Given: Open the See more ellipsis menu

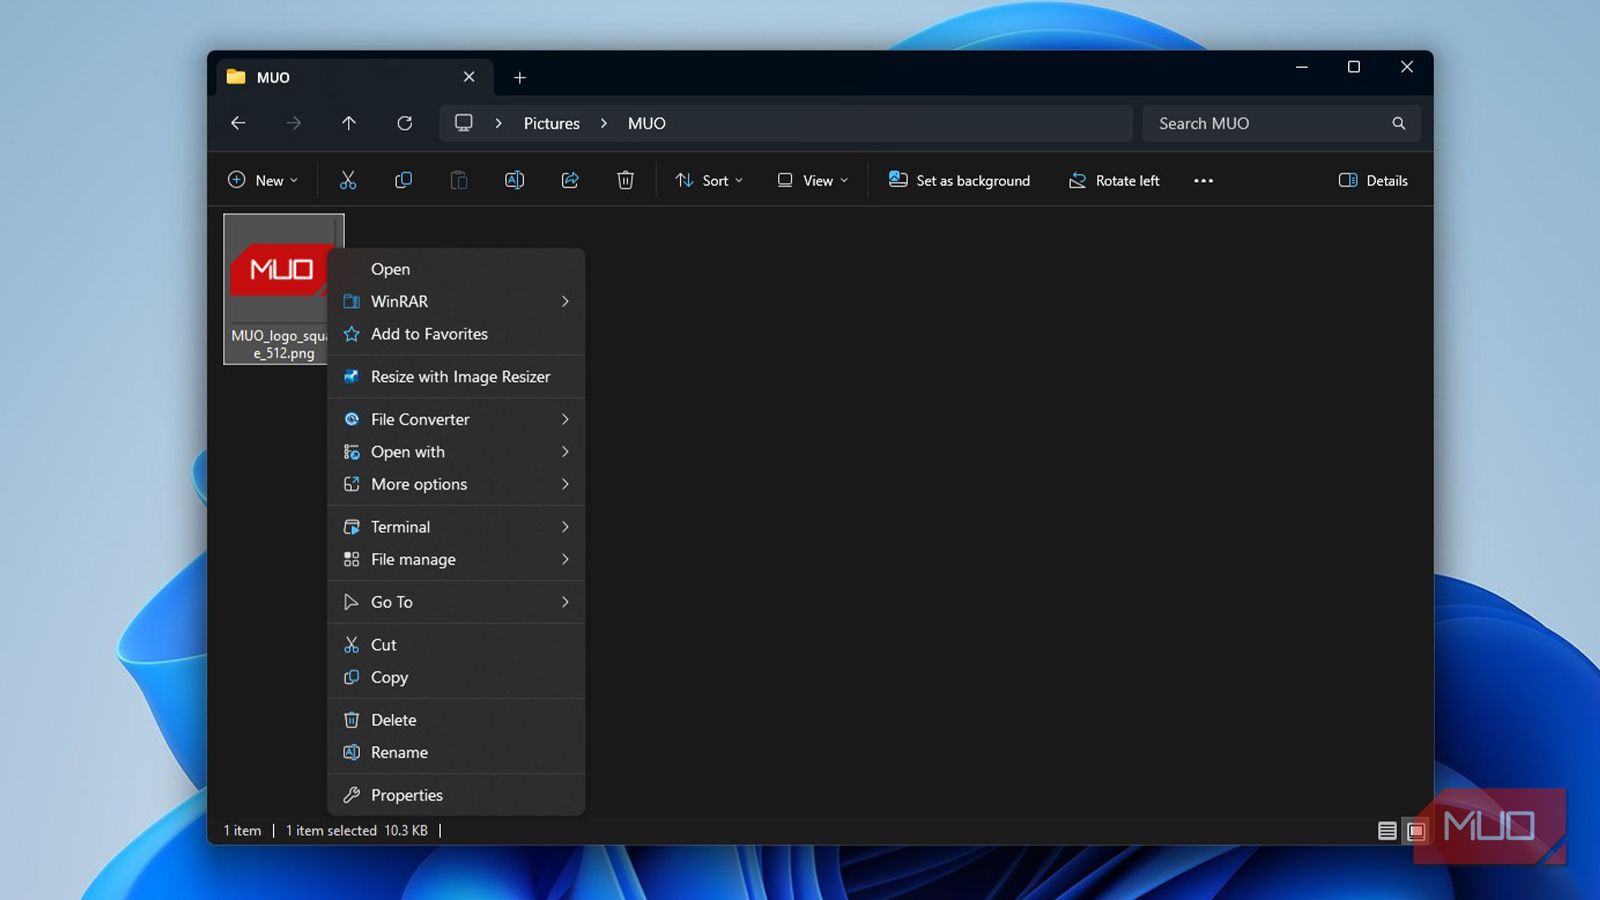Looking at the screenshot, I should 1203,181.
